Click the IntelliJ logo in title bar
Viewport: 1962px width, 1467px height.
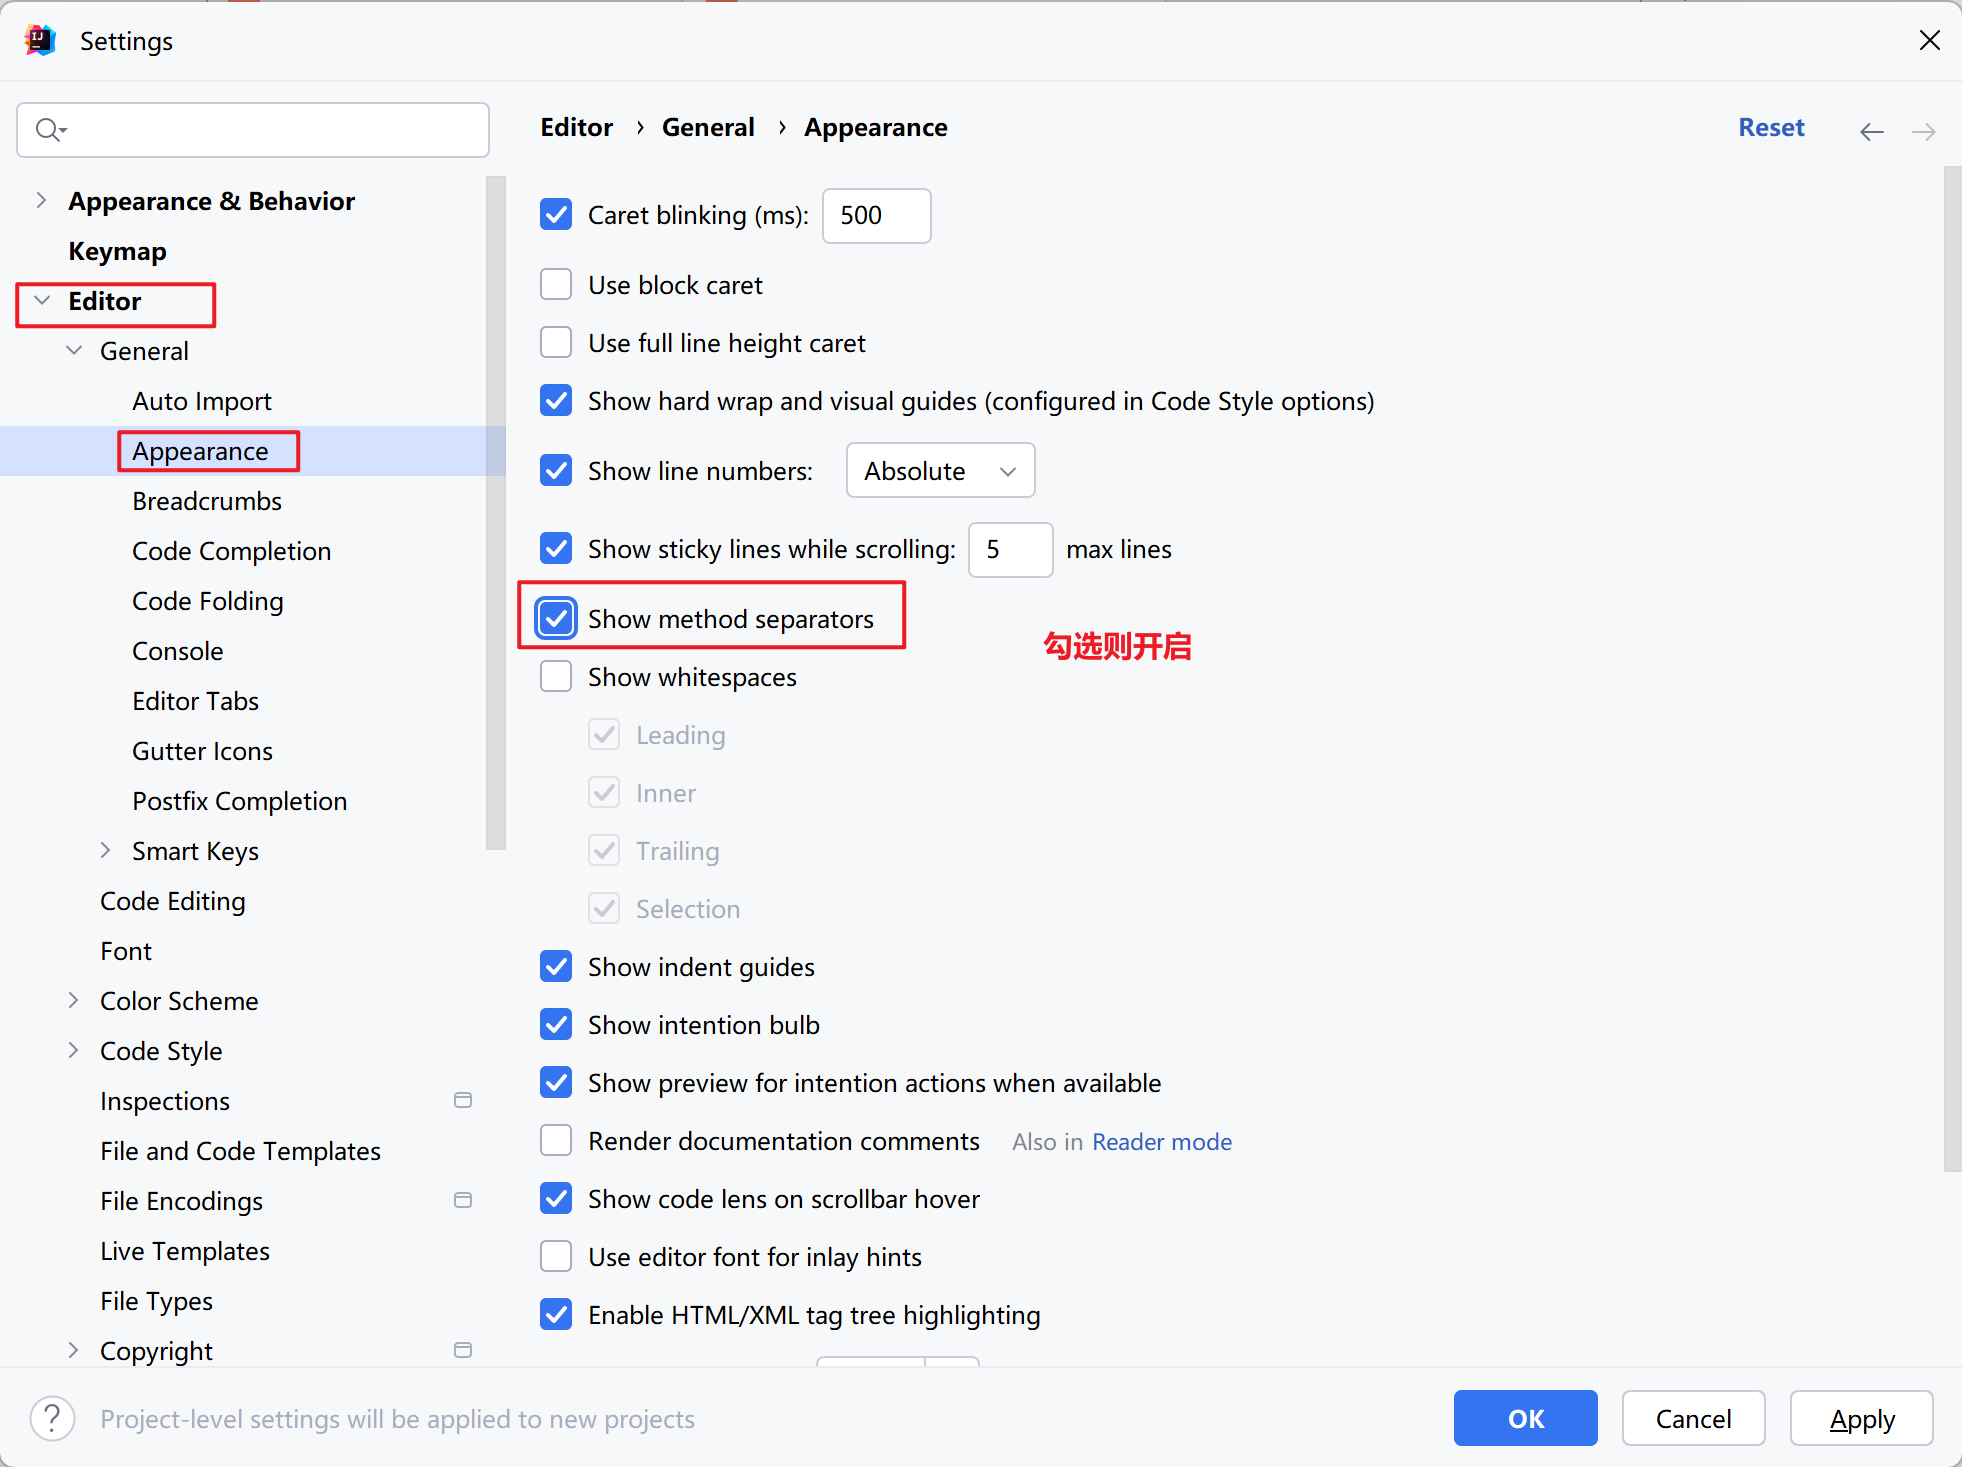point(40,41)
